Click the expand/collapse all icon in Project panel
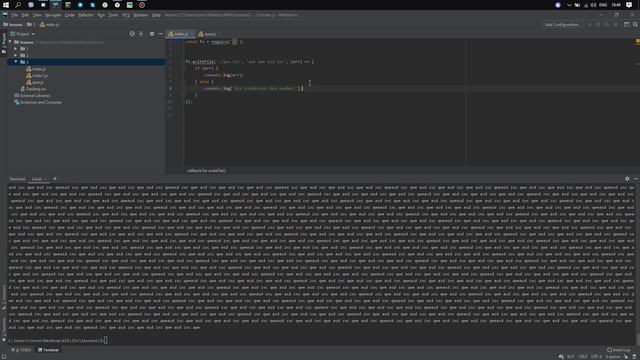This screenshot has width=640, height=360. (141, 34)
